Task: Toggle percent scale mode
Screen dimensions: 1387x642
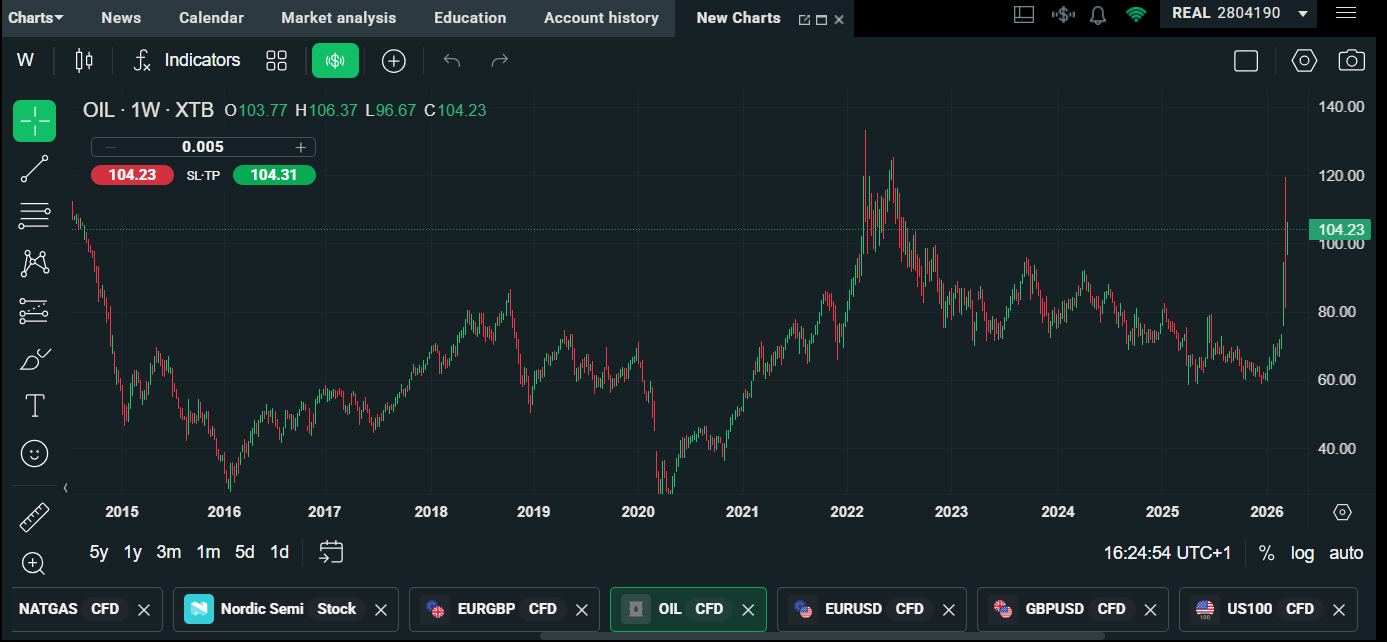Action: point(1266,553)
